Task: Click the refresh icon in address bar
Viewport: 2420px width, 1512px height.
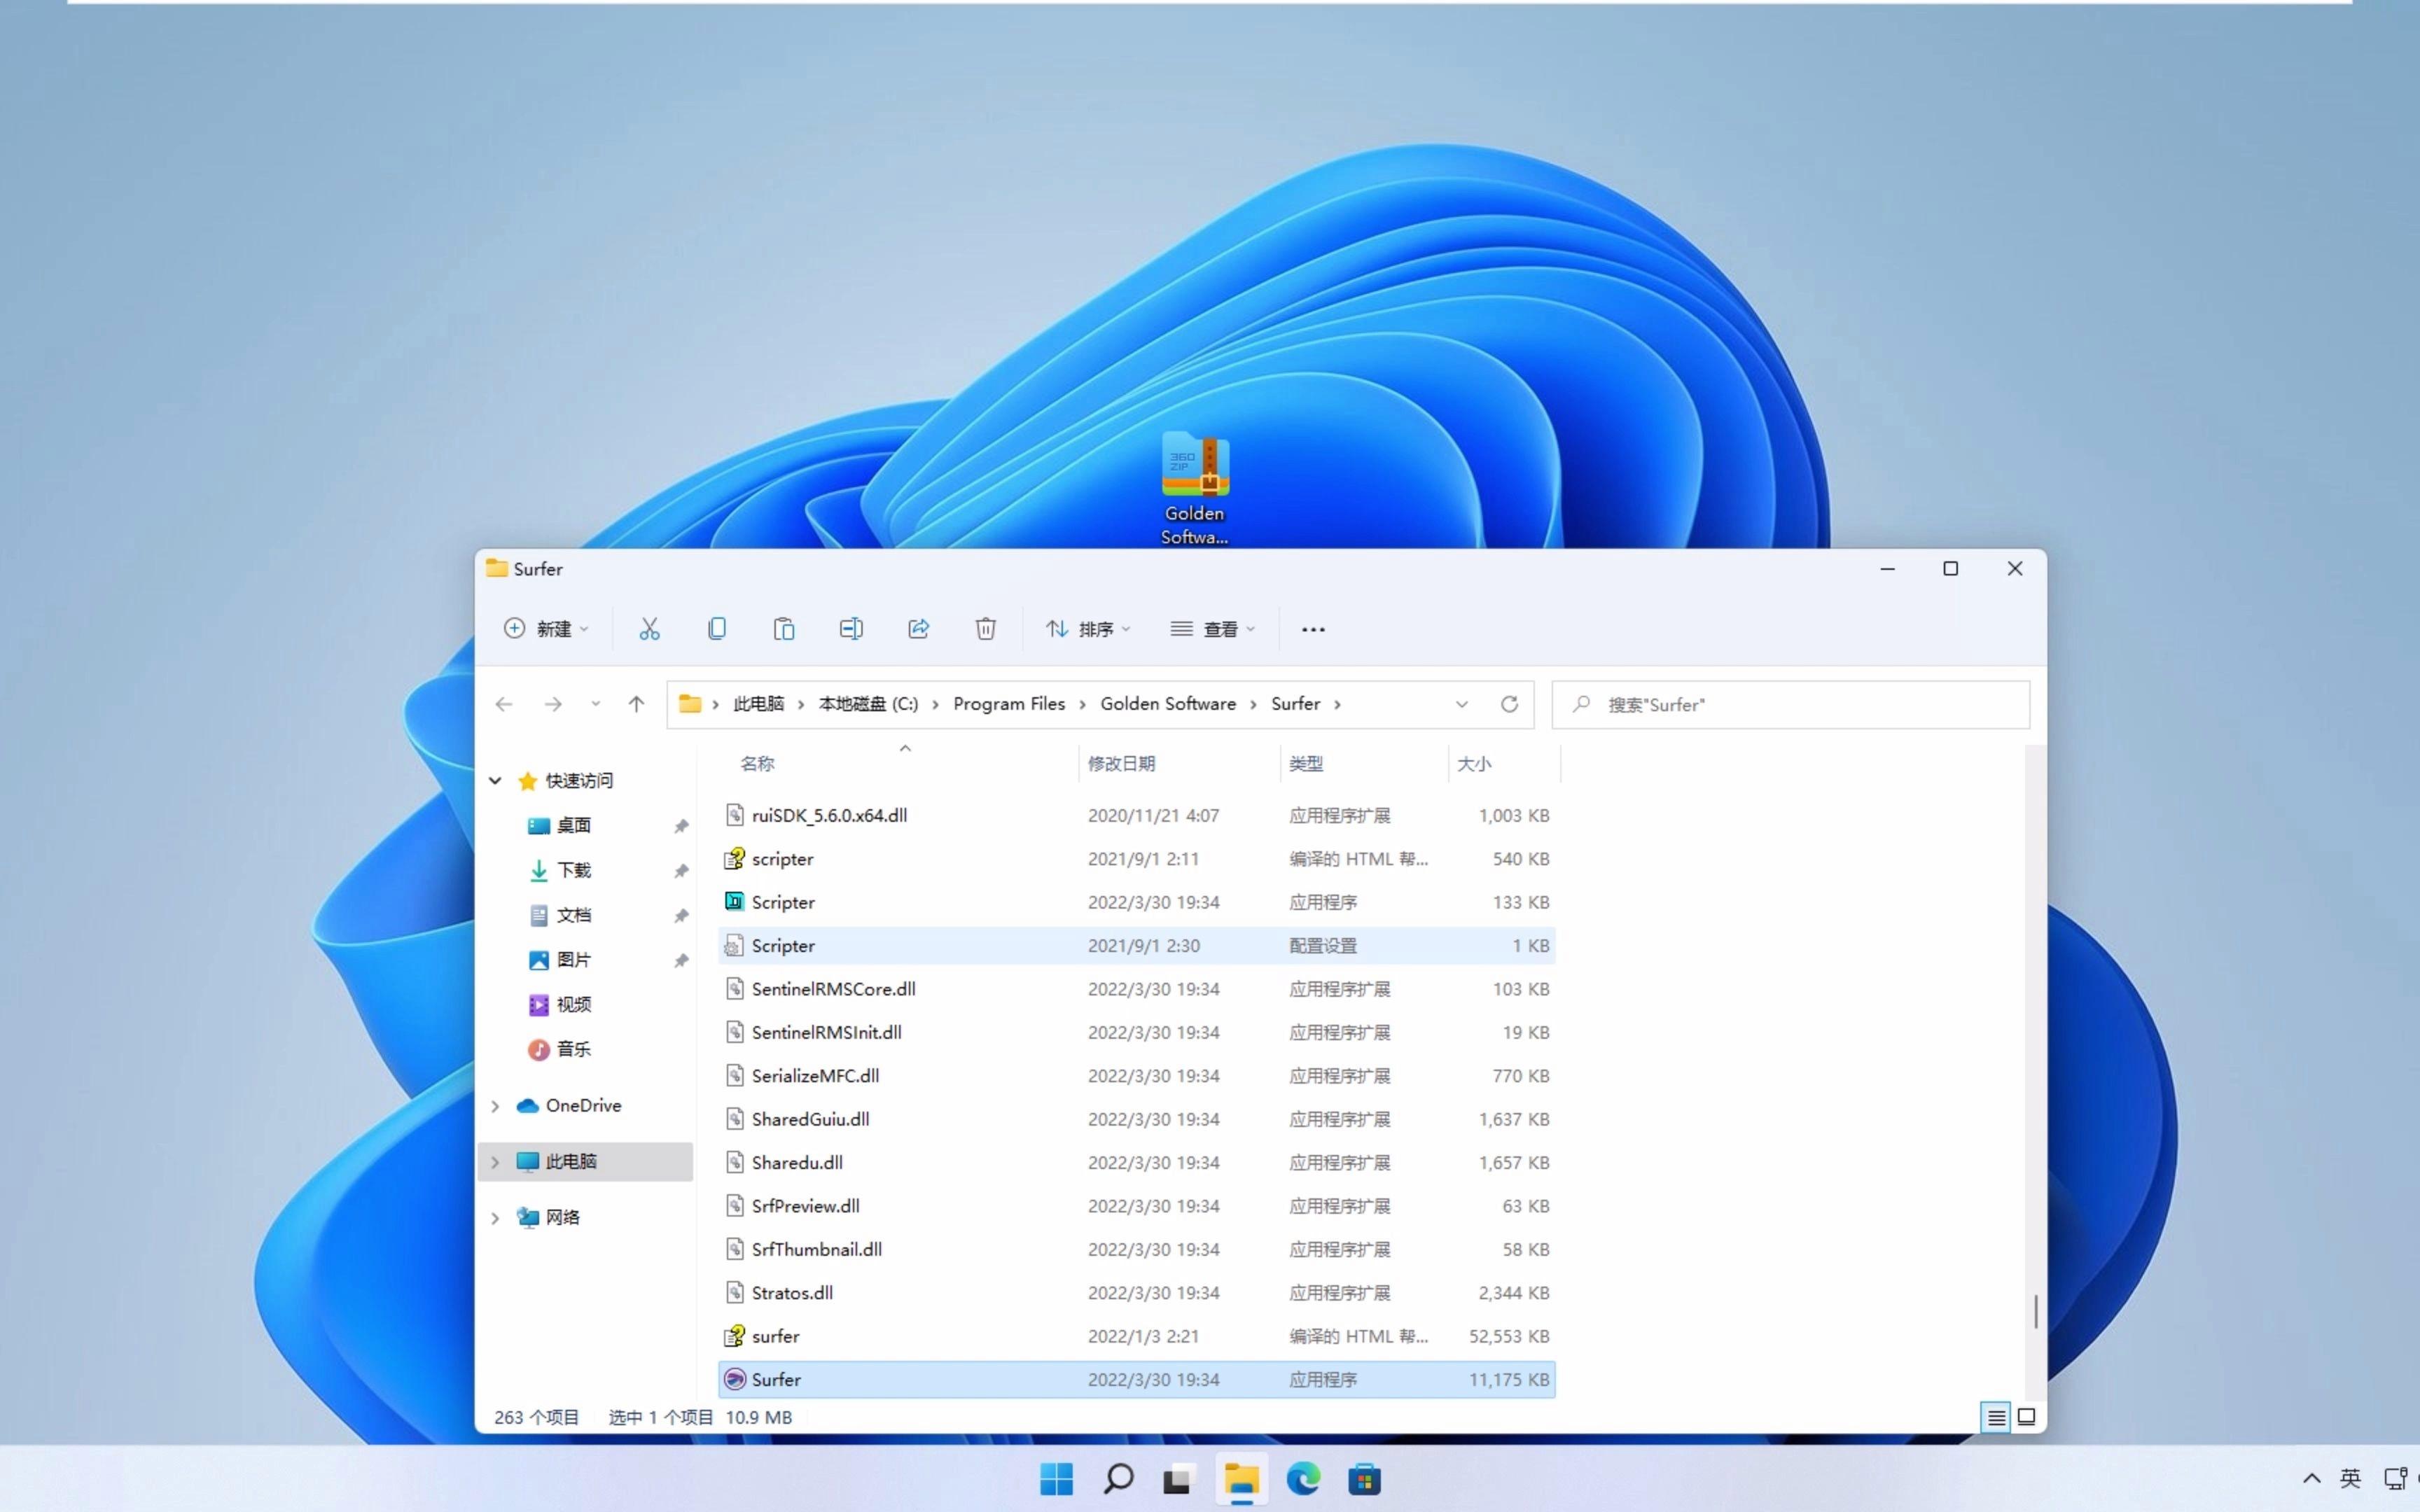Action: coord(1509,704)
